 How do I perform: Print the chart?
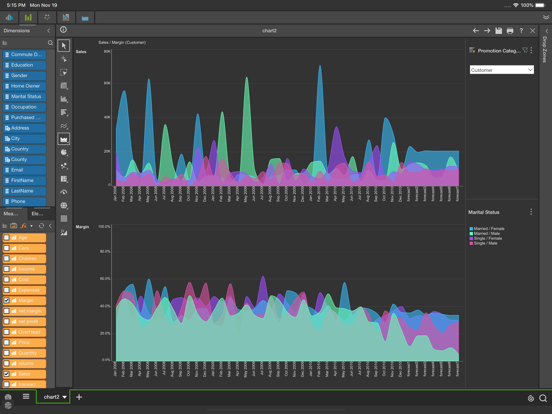point(510,31)
